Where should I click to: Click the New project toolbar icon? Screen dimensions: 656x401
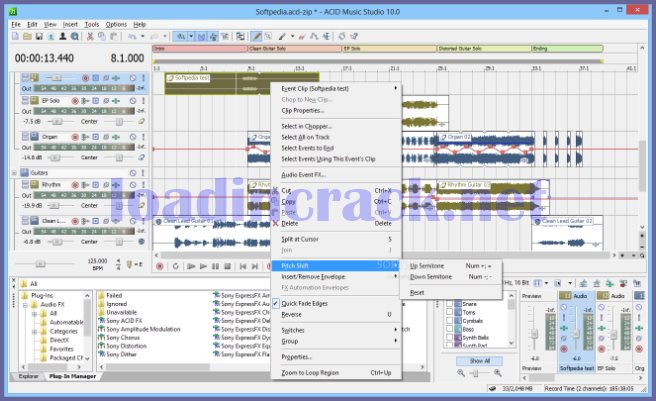15,37
